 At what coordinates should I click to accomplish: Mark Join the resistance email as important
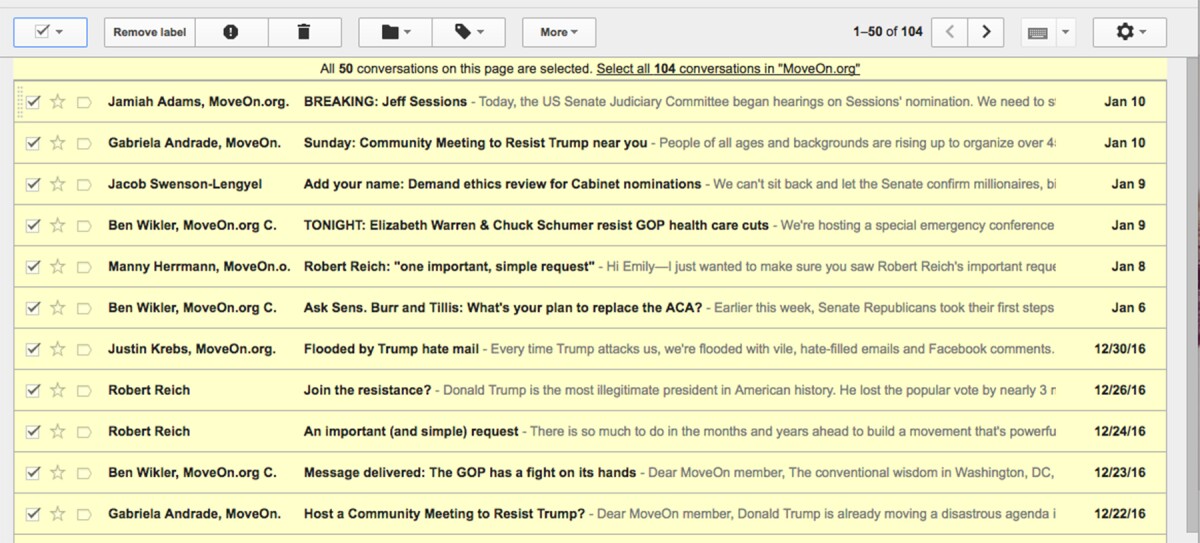(x=84, y=390)
